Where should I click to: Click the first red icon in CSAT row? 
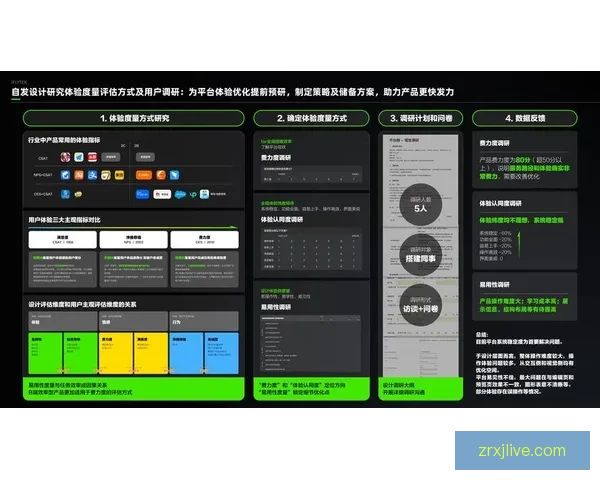click(x=65, y=158)
